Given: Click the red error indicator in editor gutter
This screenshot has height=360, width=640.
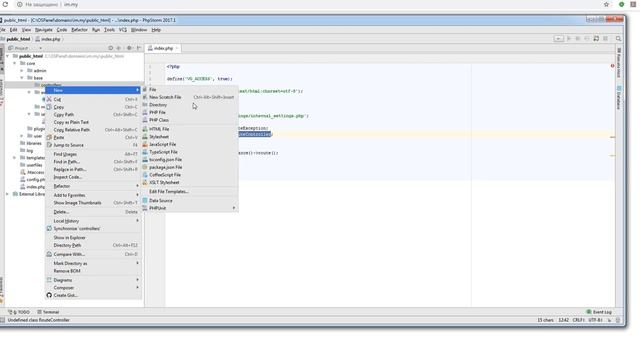Looking at the screenshot, I should (x=612, y=66).
